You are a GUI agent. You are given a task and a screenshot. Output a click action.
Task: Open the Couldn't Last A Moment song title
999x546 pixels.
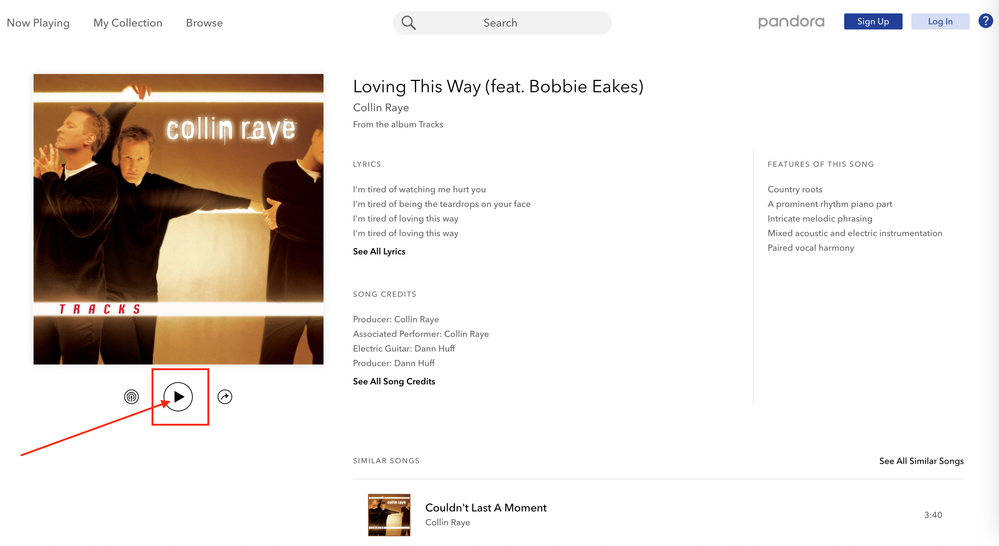click(486, 508)
